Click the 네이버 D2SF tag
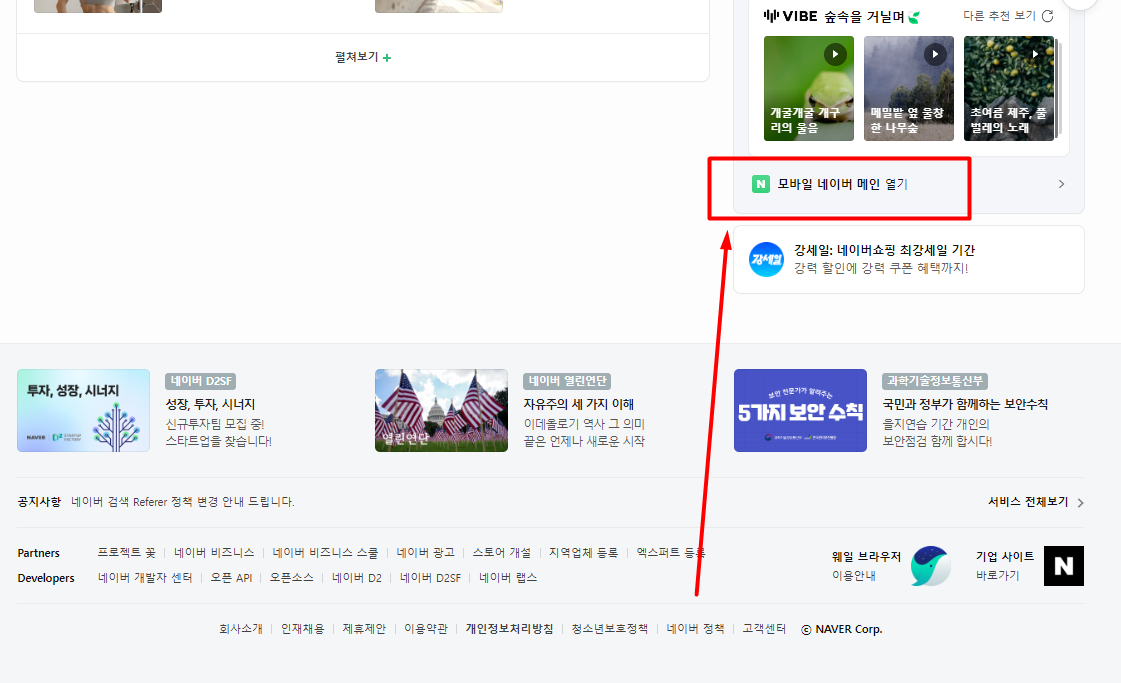1121x683 pixels. 201,381
